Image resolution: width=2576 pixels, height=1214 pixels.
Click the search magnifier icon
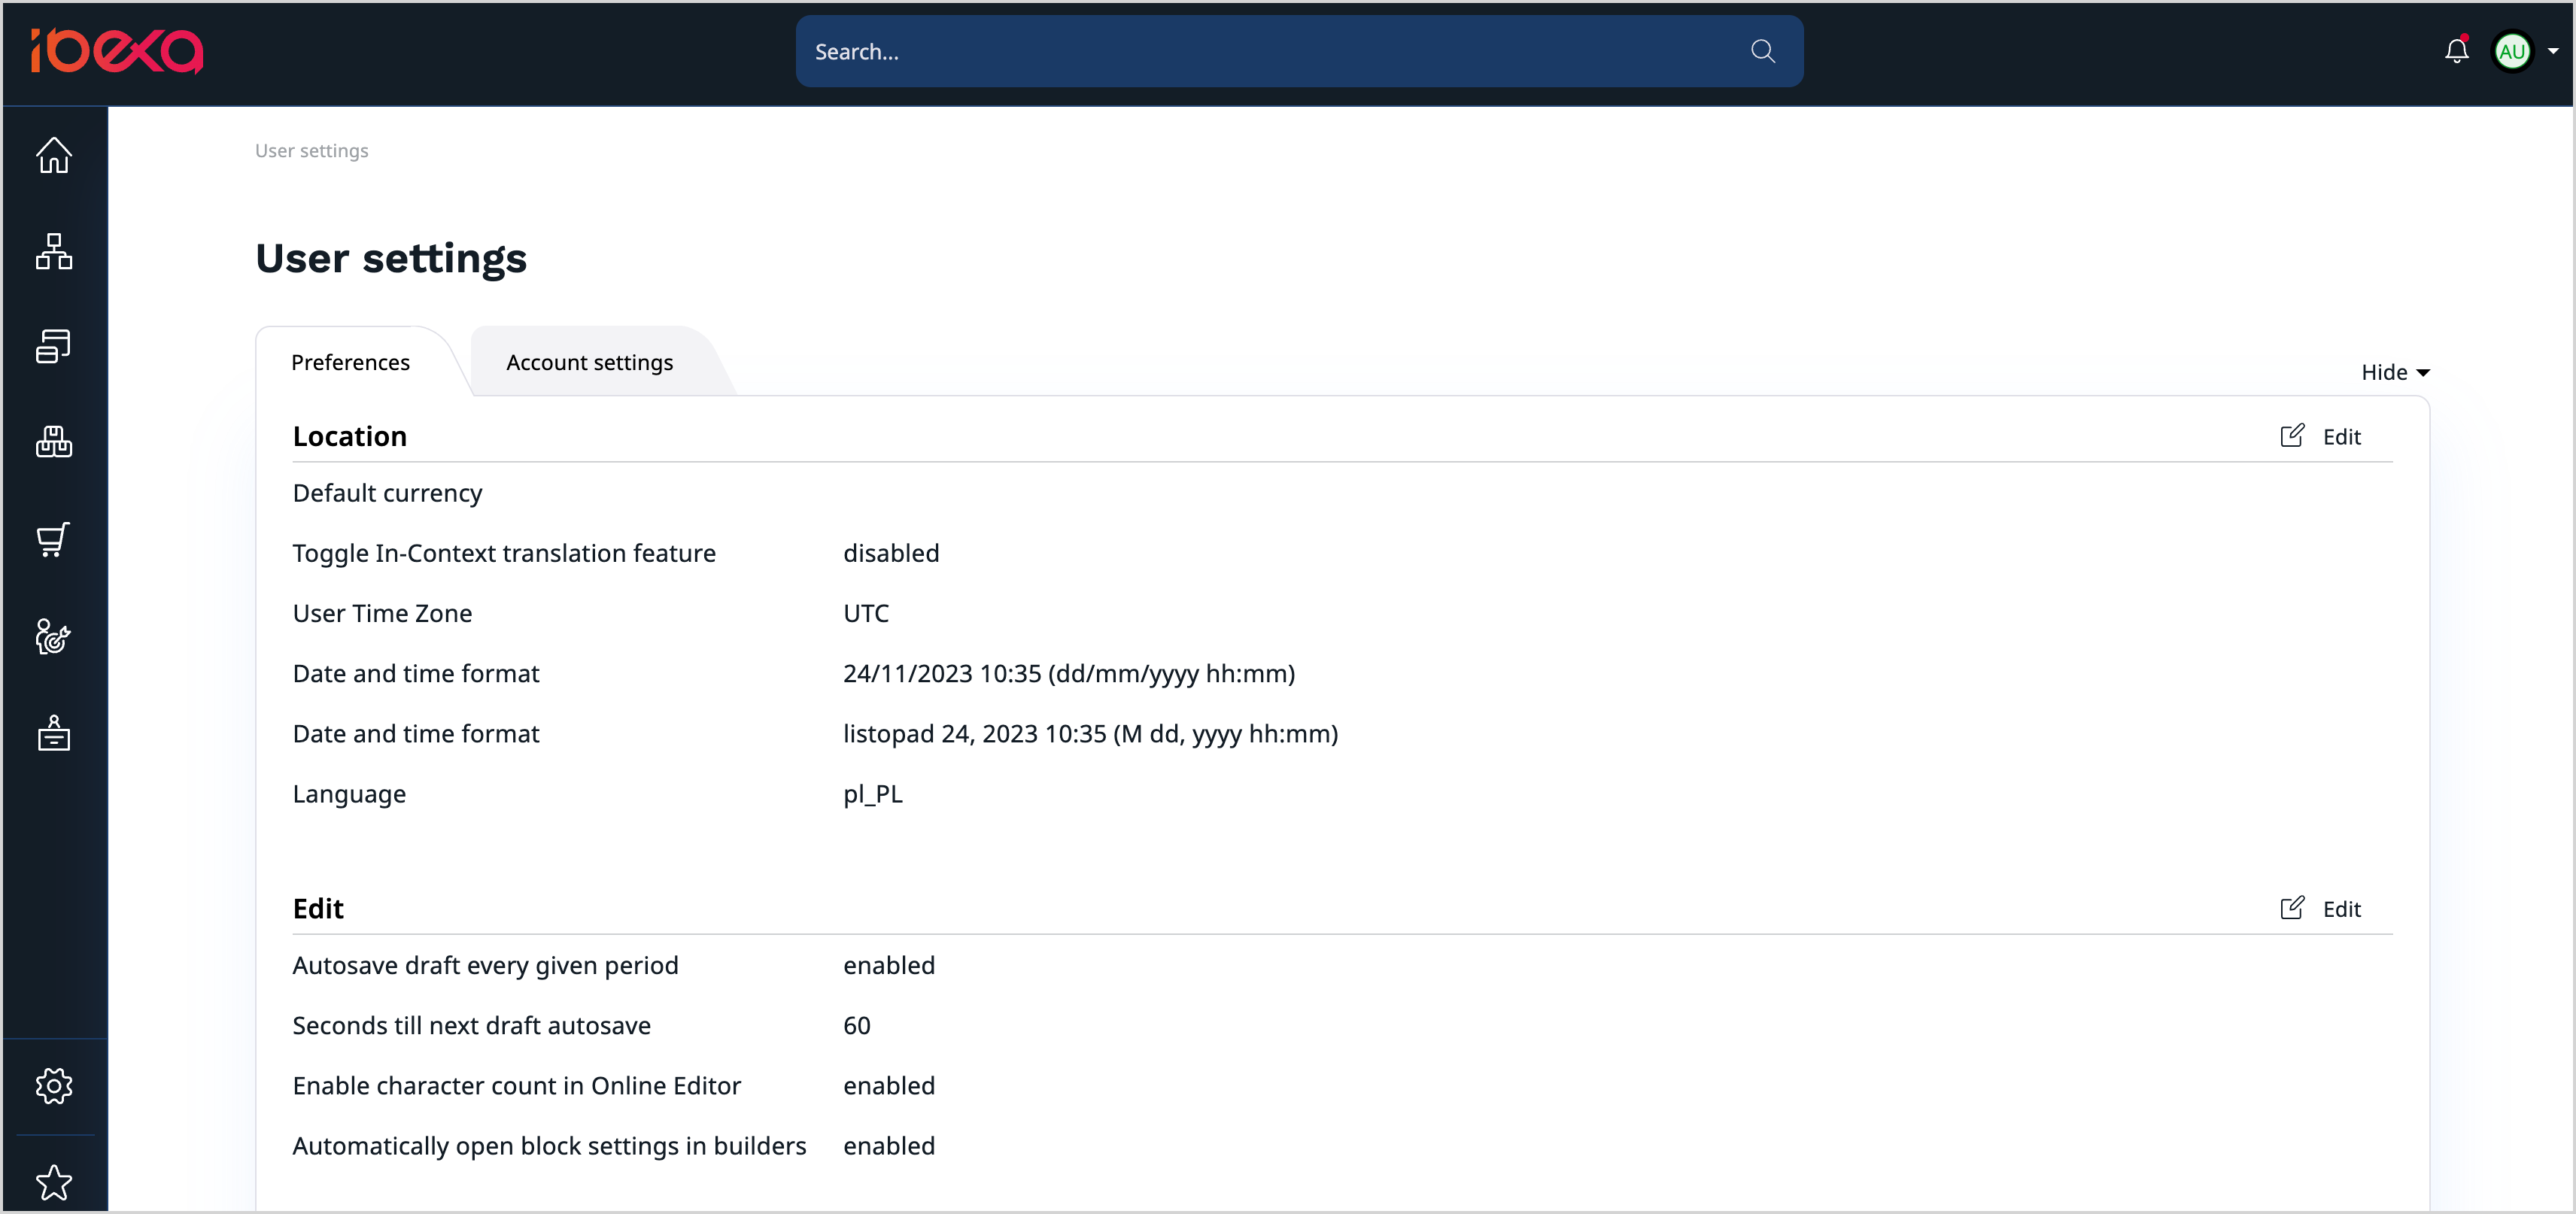(x=1762, y=51)
